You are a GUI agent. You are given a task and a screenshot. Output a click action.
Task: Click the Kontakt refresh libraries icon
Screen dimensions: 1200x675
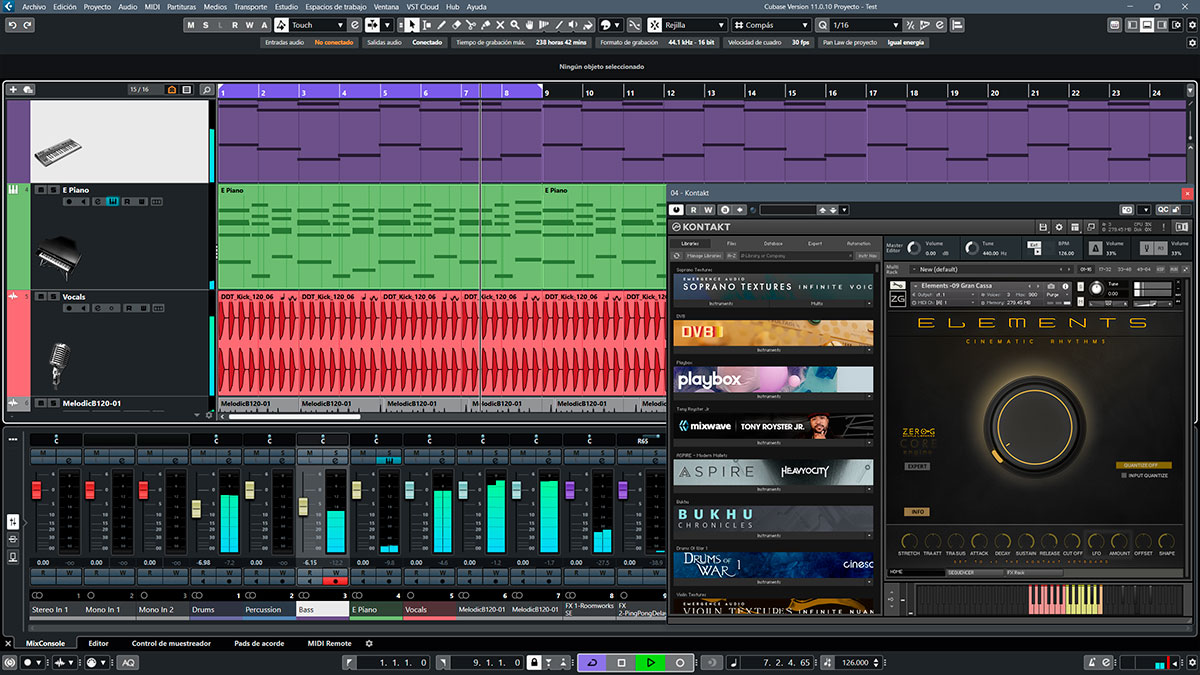tap(676, 256)
